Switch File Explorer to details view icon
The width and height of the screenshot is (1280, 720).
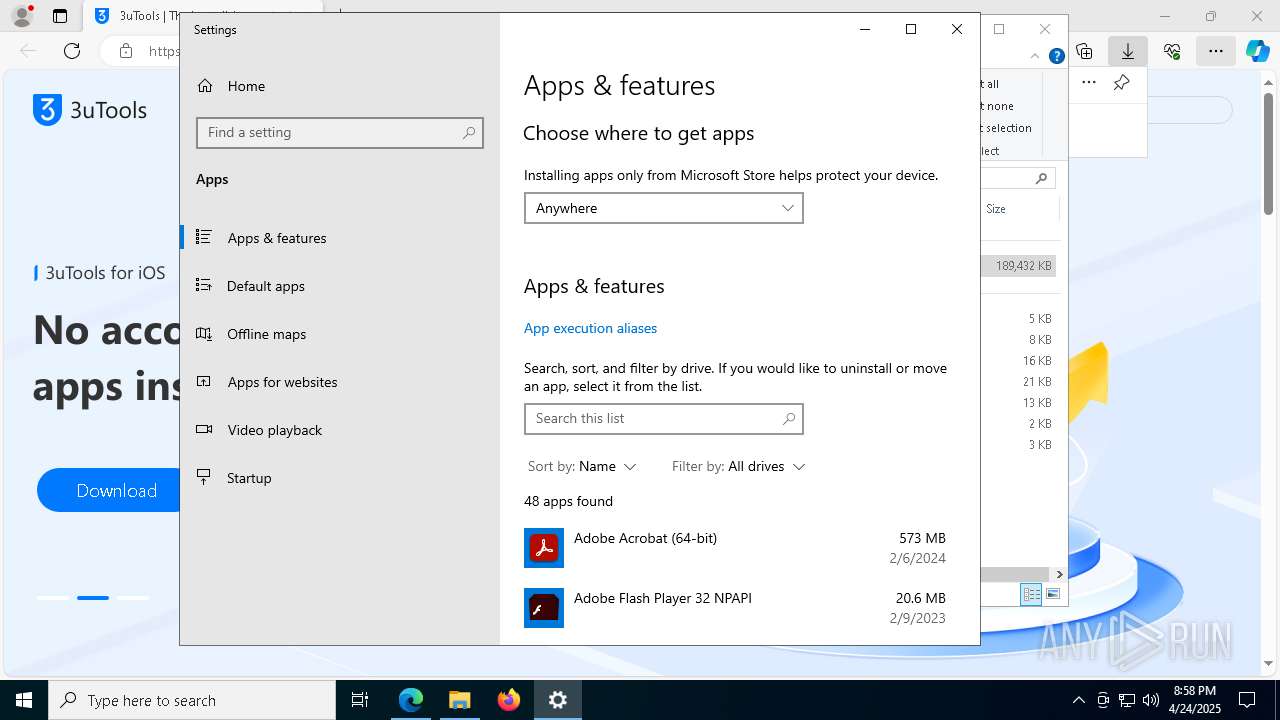pos(1031,594)
